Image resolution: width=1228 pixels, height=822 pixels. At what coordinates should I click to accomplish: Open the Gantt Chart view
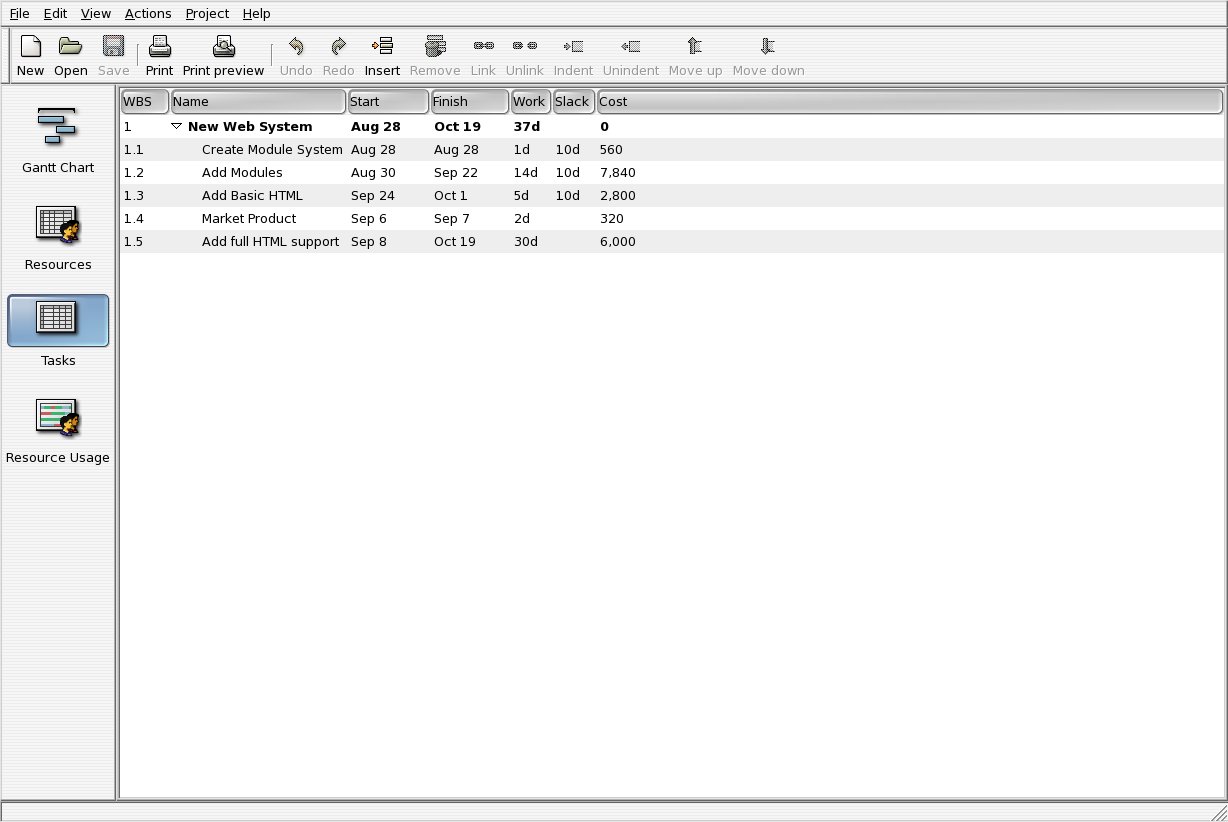click(x=58, y=140)
